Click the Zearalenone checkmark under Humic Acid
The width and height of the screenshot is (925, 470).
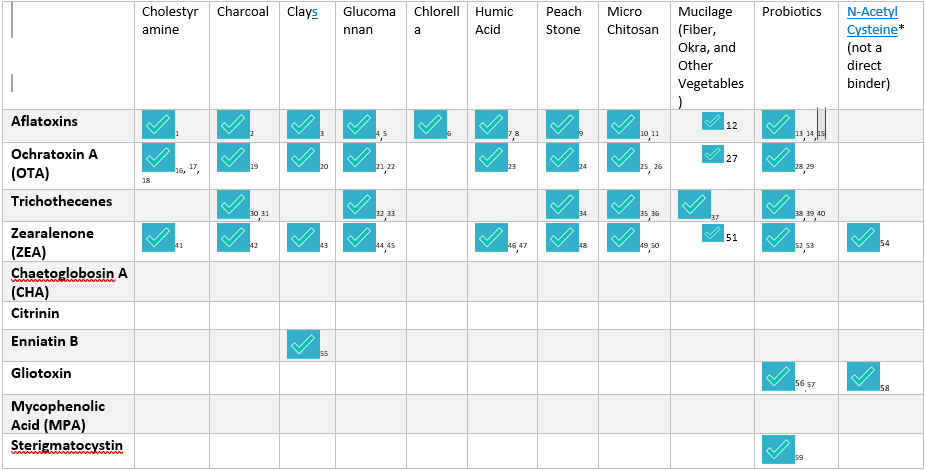490,237
